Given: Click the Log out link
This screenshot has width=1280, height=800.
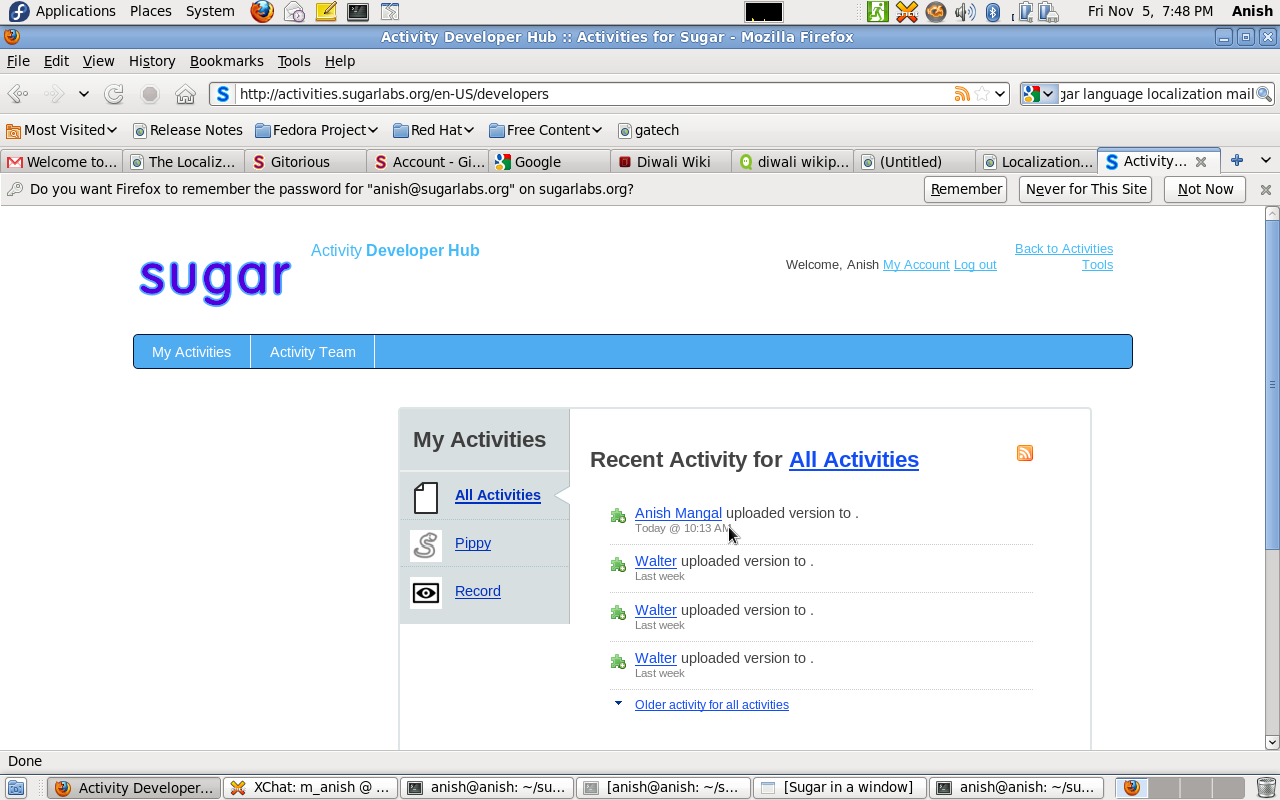Looking at the screenshot, I should 974,265.
